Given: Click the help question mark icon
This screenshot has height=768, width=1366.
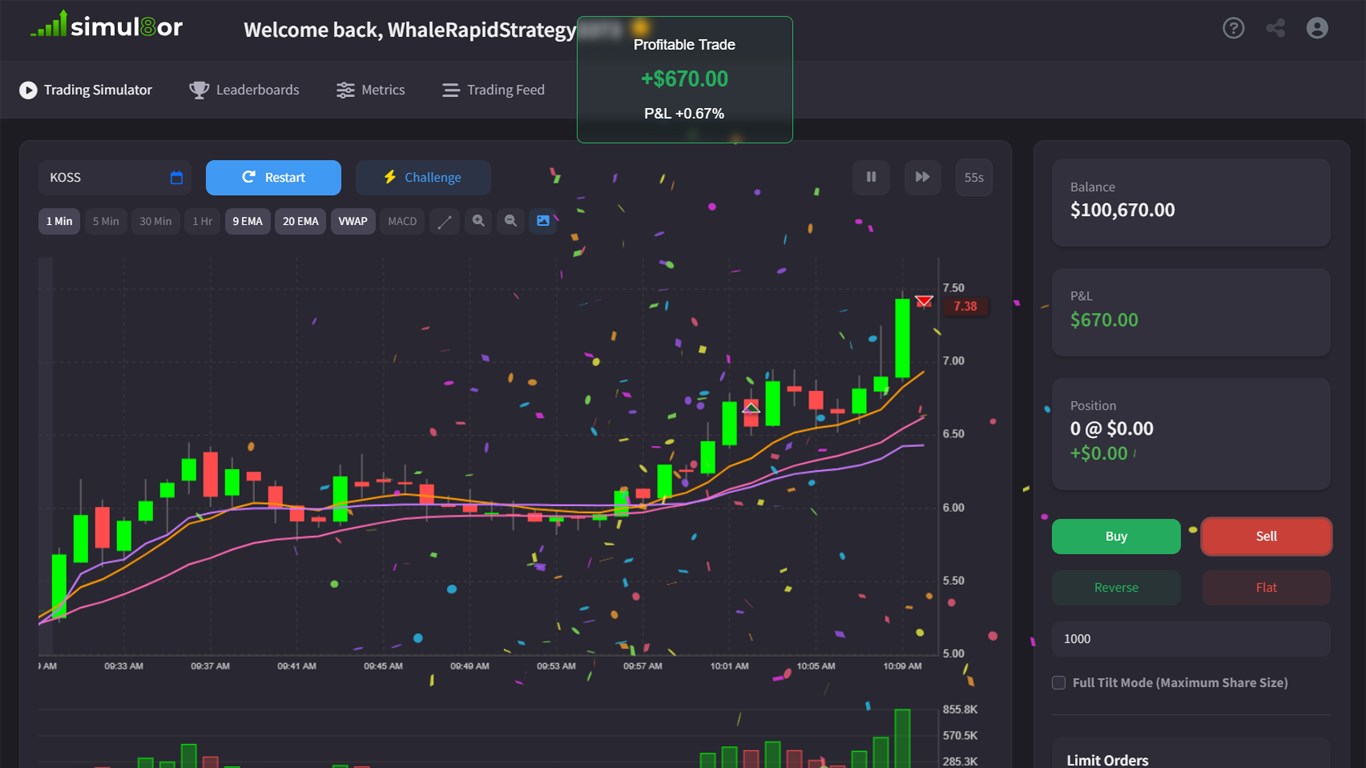Looking at the screenshot, I should [x=1233, y=28].
